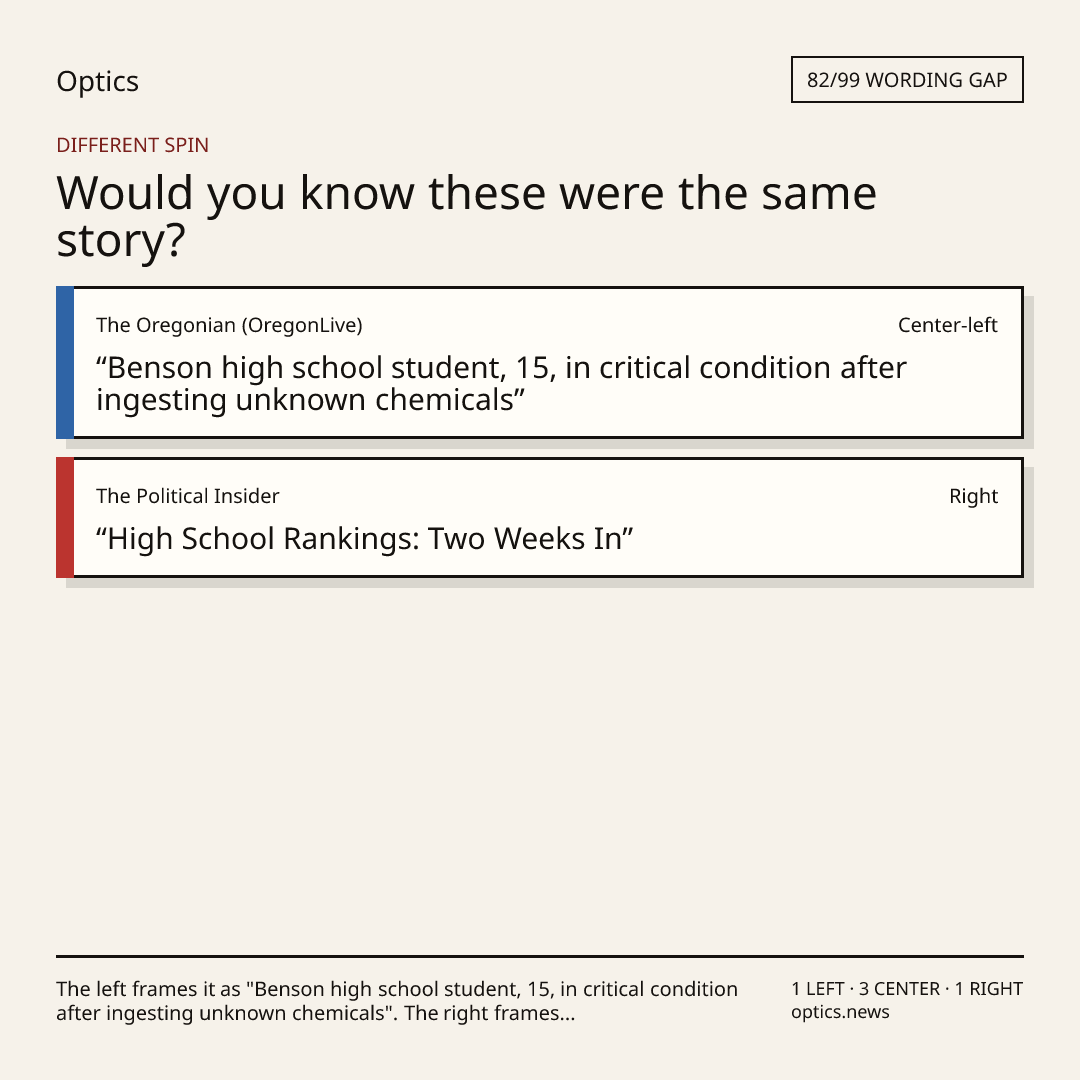The width and height of the screenshot is (1080, 1080).
Task: Click the black divider line above the footer
Action: tap(540, 956)
